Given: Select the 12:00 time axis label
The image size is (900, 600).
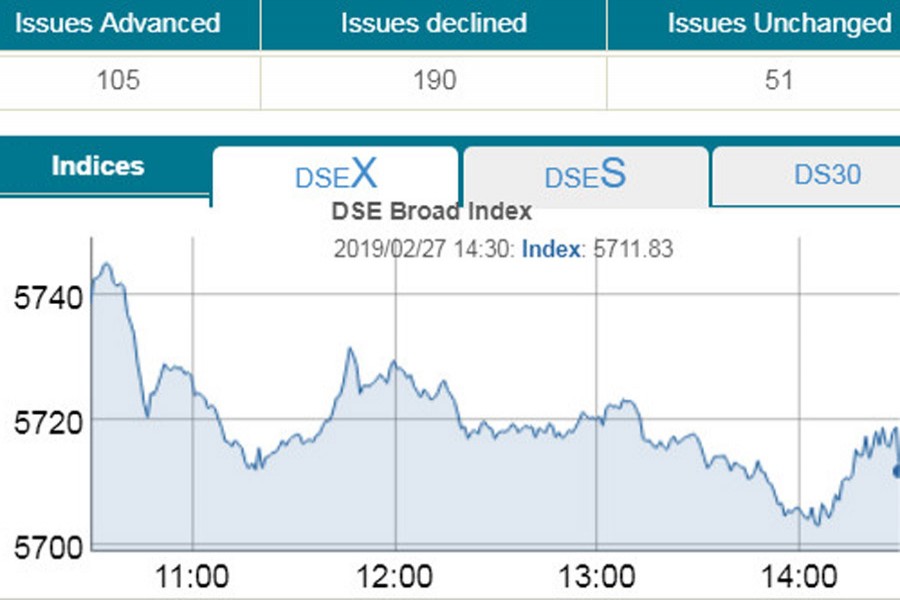Looking at the screenshot, I should point(395,577).
